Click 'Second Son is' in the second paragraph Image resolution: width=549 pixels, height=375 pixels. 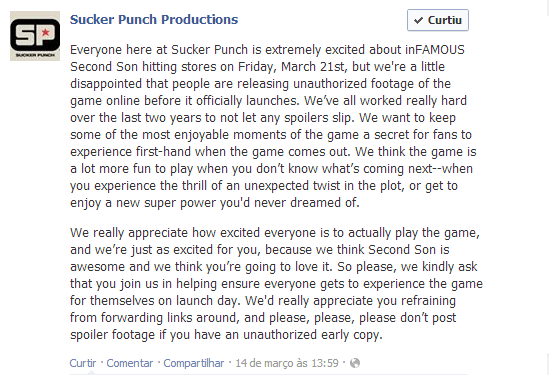tap(409, 250)
